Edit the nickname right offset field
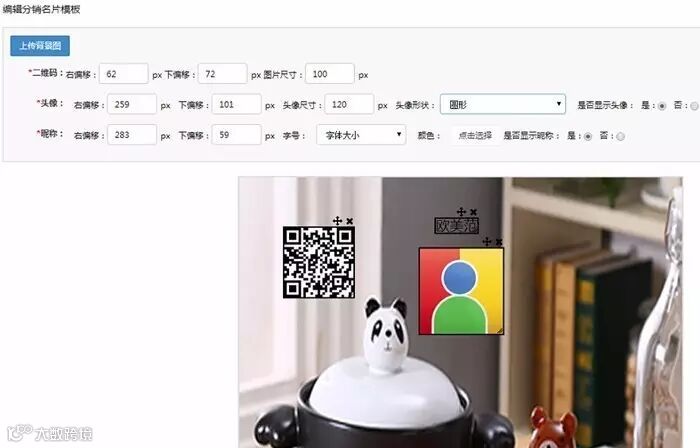700x448 pixels. (132, 135)
